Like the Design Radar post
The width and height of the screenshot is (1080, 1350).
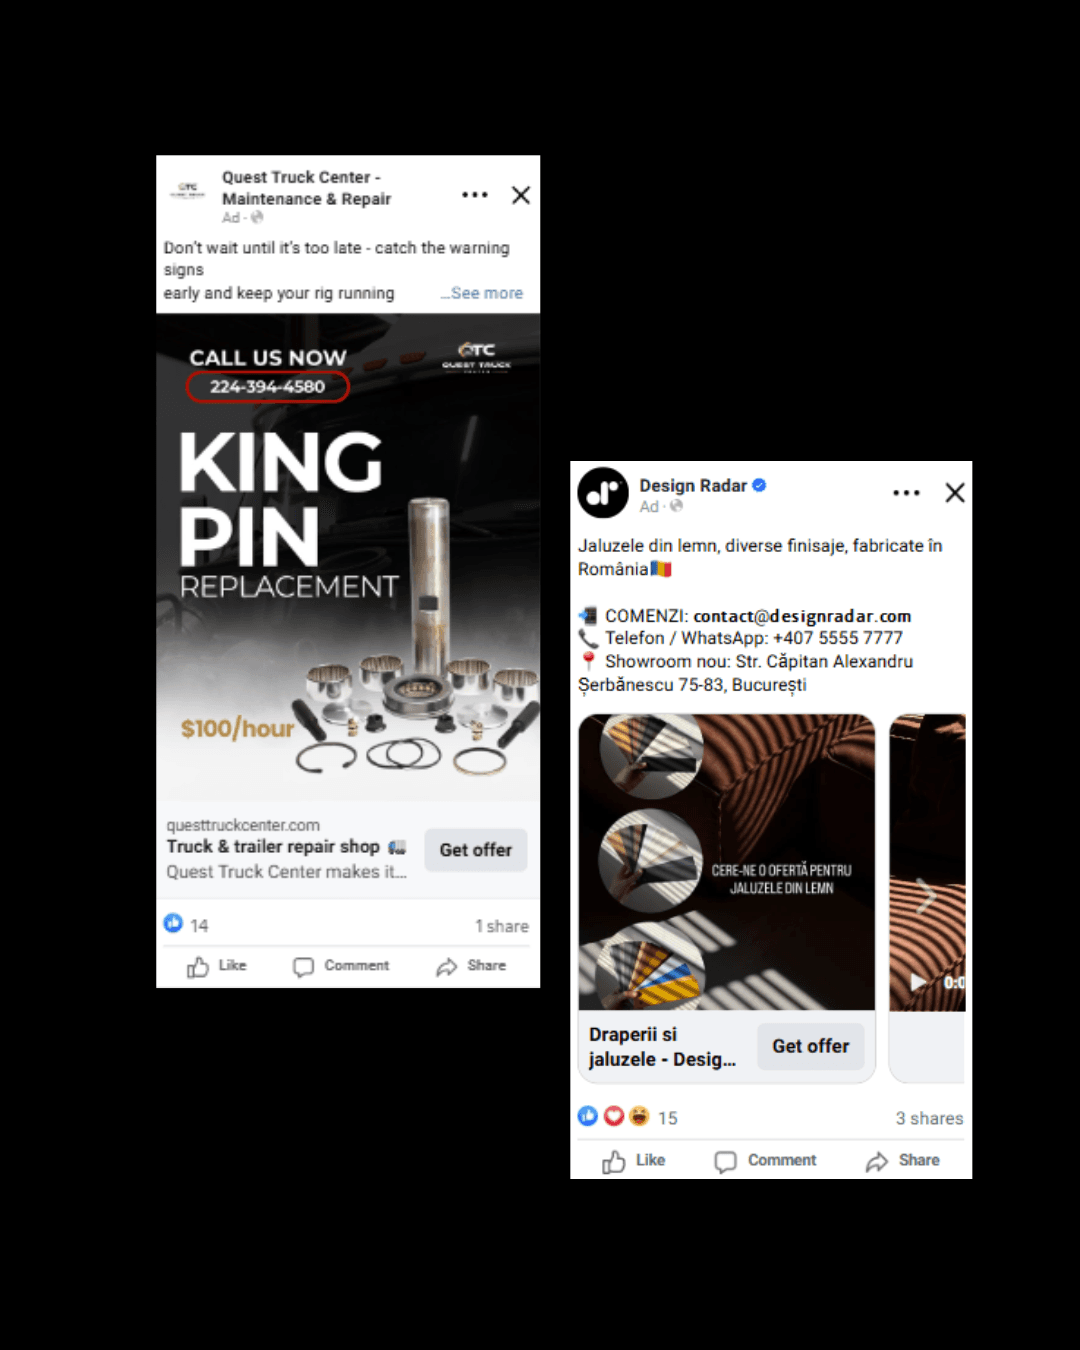point(633,1161)
